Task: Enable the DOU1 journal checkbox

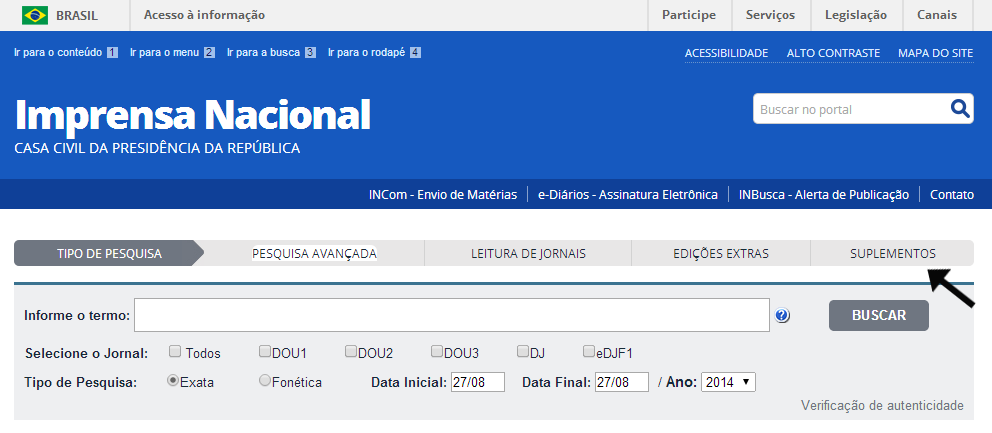Action: 265,352
